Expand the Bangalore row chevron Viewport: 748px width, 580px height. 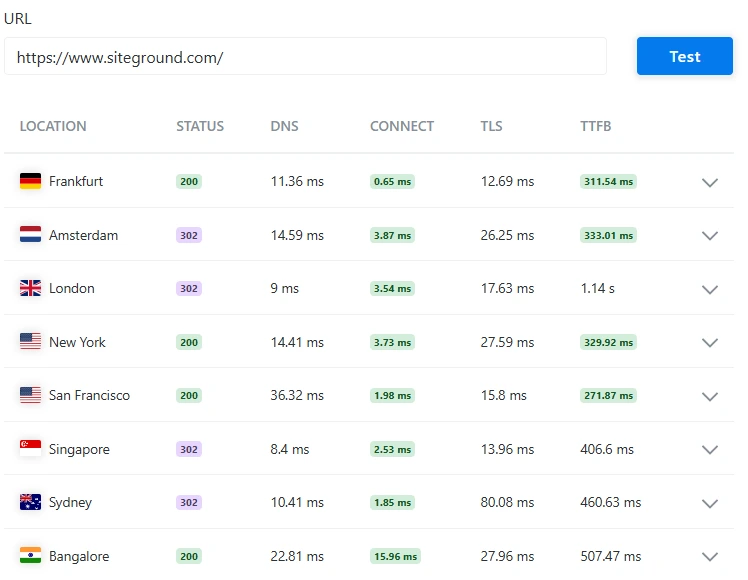coord(710,557)
